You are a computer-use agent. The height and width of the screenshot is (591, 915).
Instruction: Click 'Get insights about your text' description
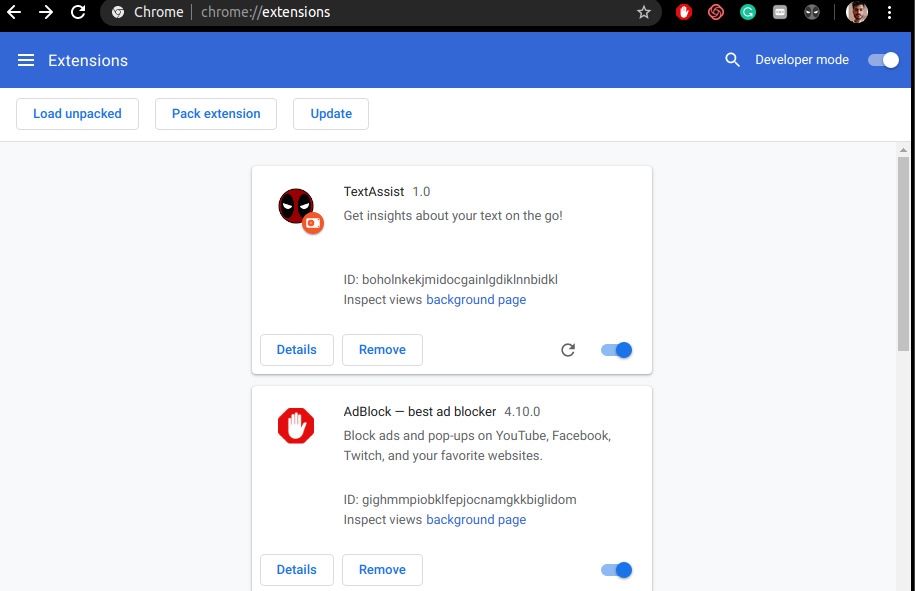(453, 216)
